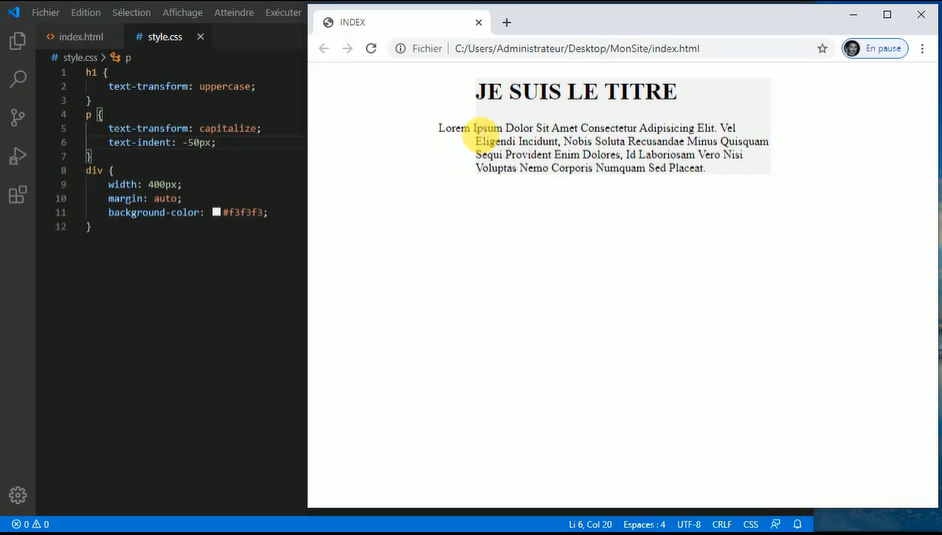
Task: Click the text-transform: uppercase line
Action: pyautogui.click(x=181, y=86)
